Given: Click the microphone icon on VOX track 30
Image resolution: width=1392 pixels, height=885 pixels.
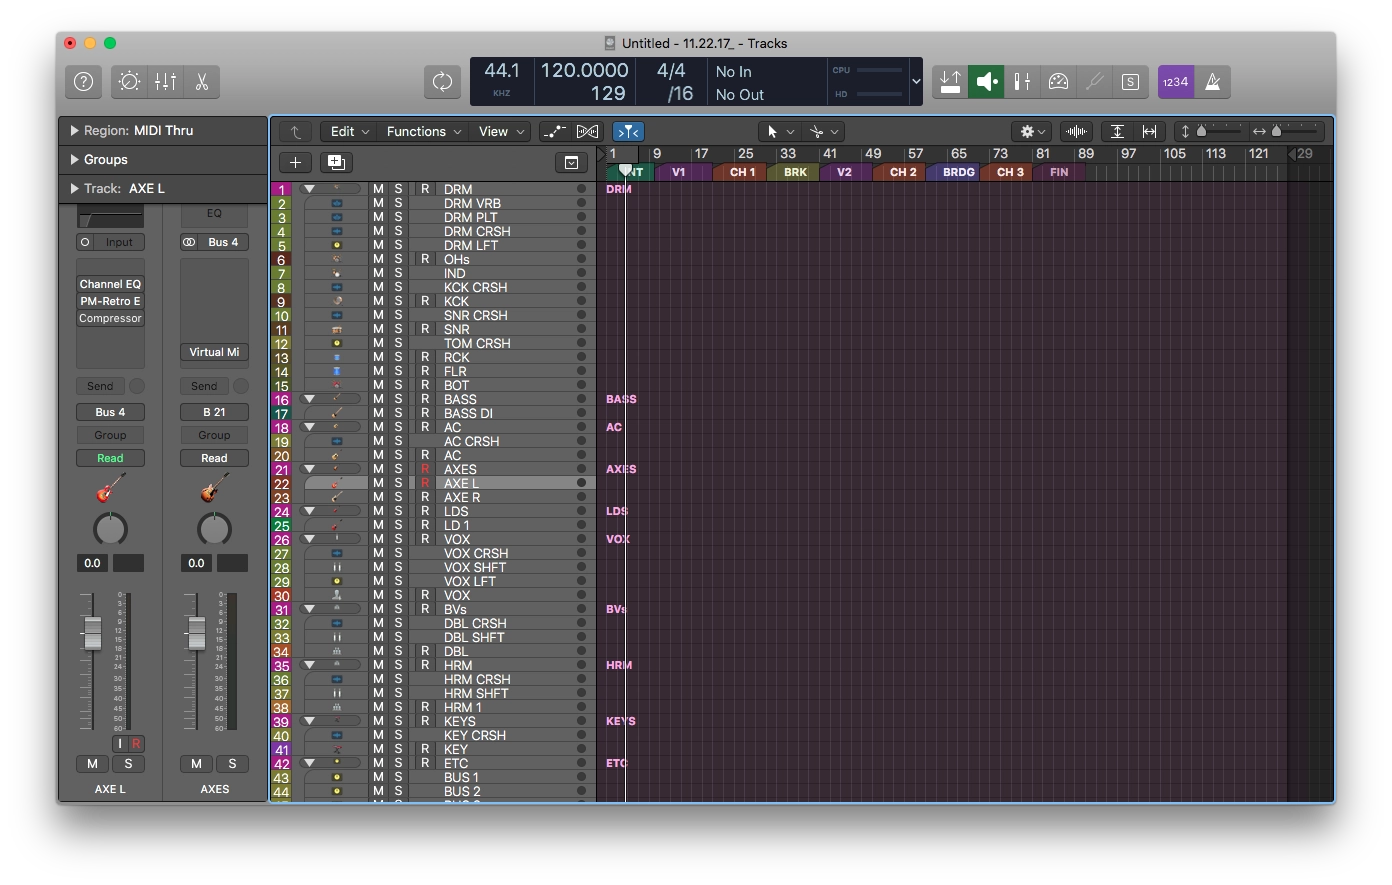Looking at the screenshot, I should 337,595.
